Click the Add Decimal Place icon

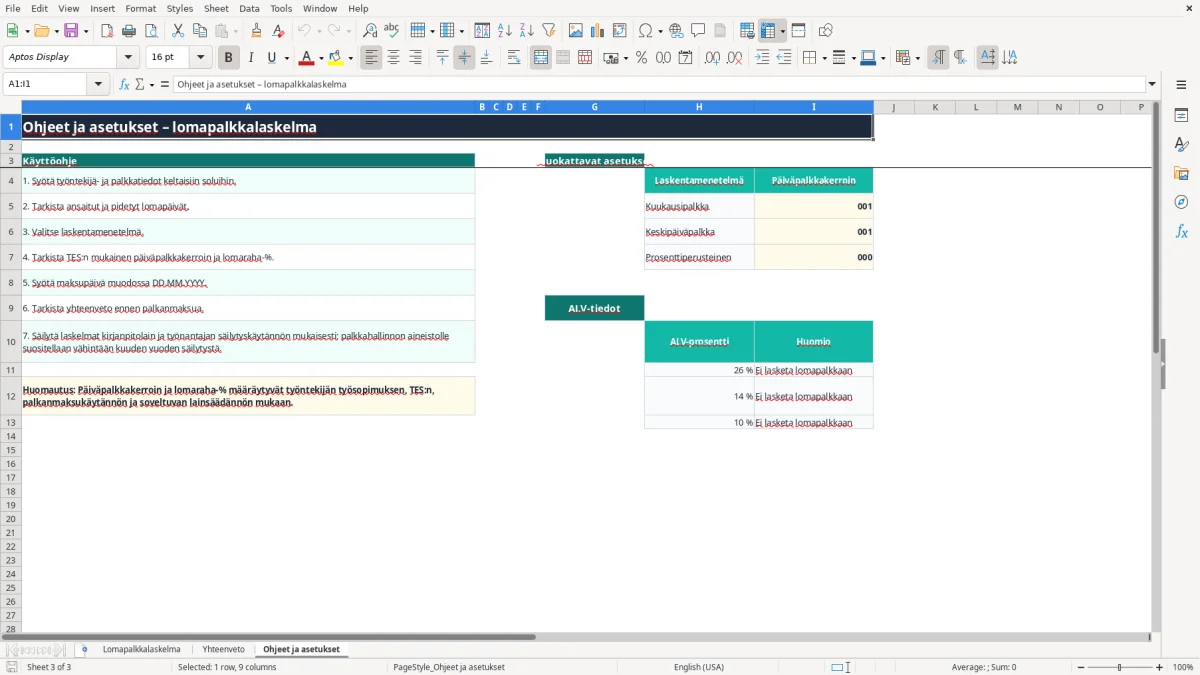coord(711,58)
